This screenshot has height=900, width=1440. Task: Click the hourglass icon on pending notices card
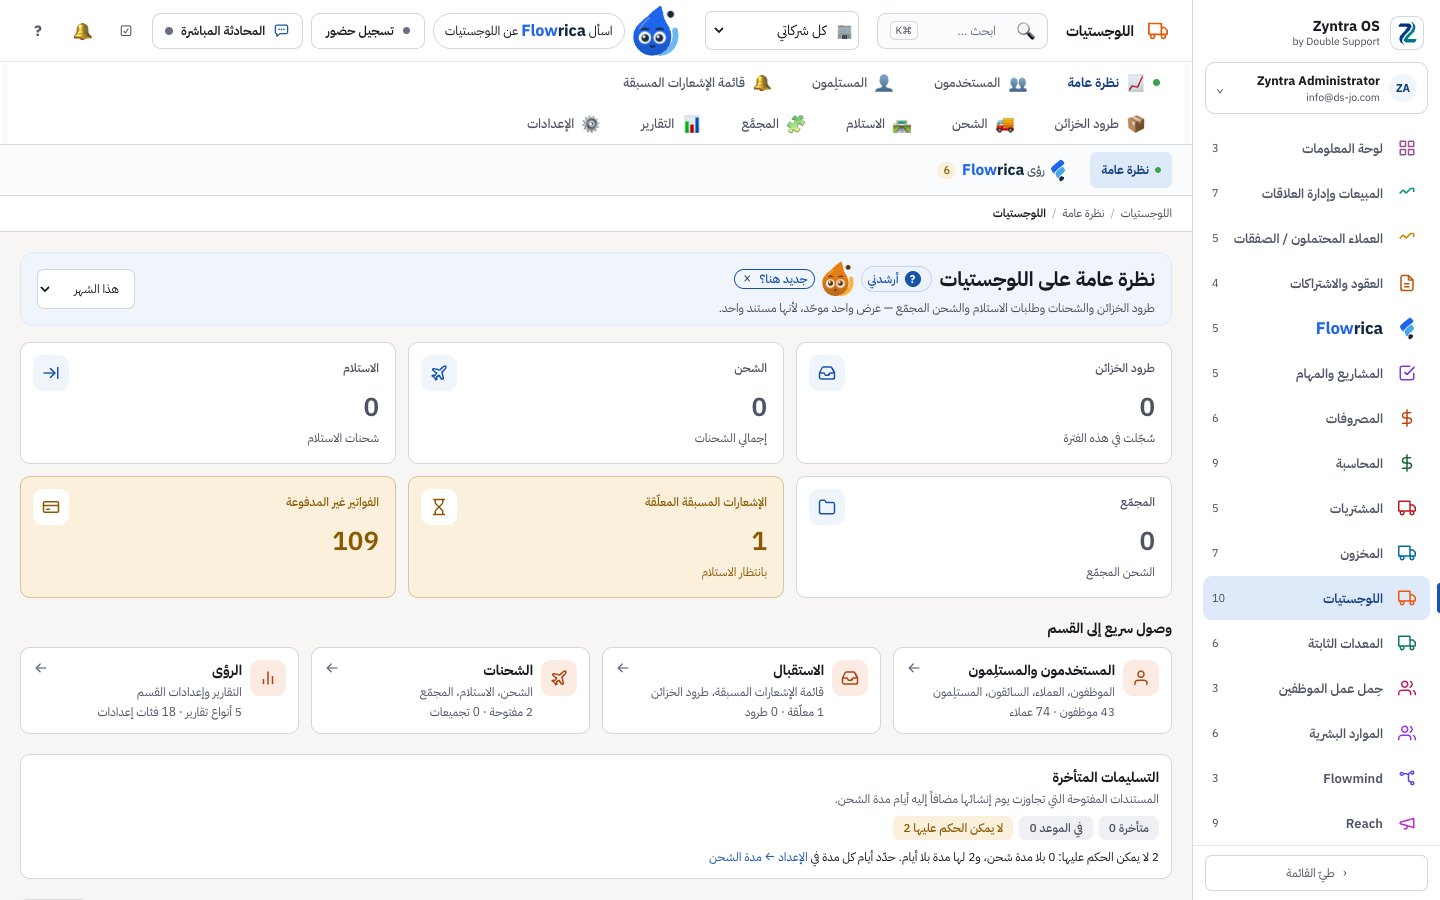[x=439, y=507]
